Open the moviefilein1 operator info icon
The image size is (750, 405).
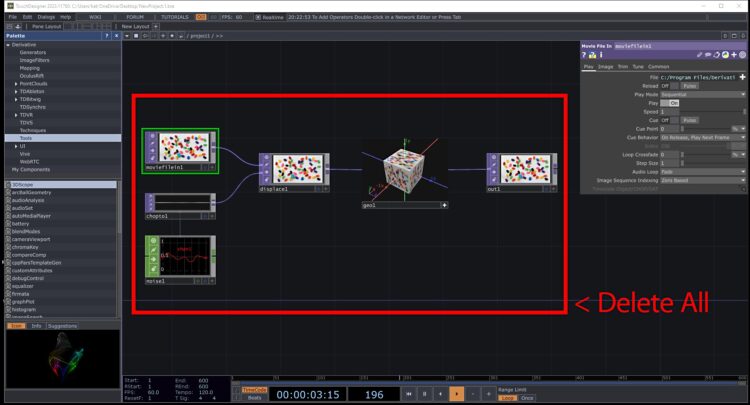point(601,55)
